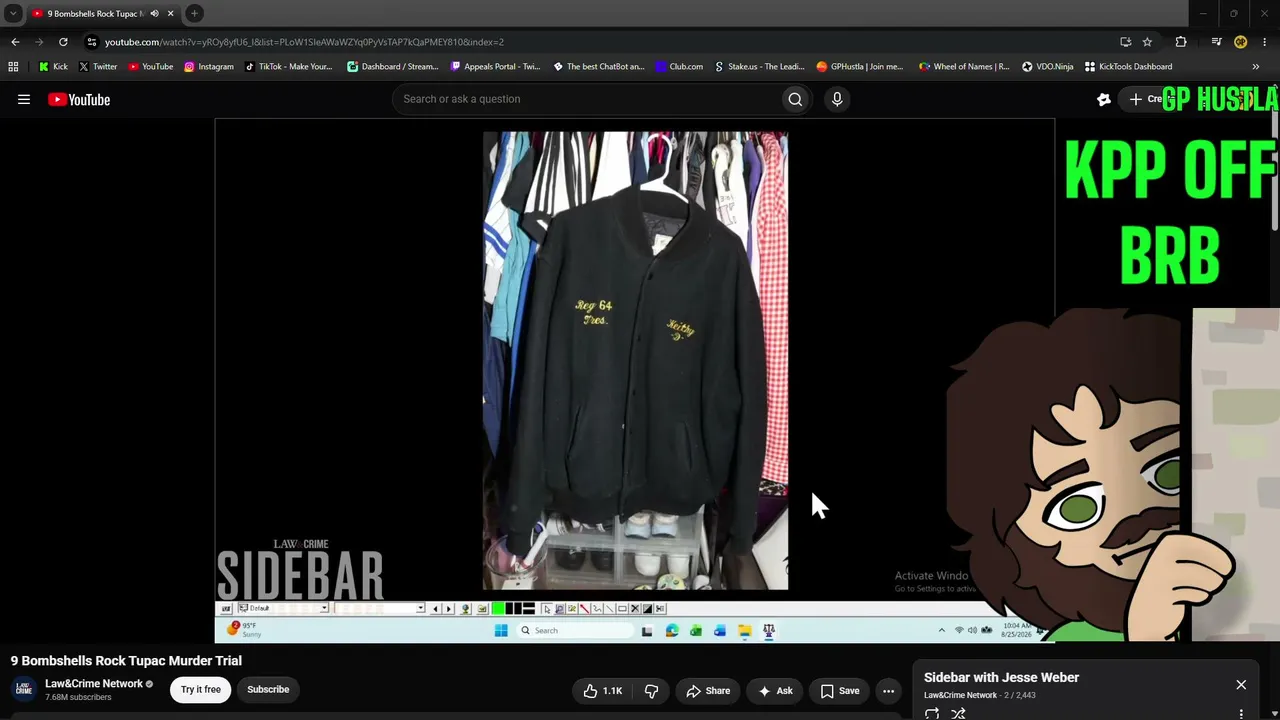This screenshot has height=720, width=1280.
Task: Open the VDO.Ninja bookmark
Action: click(x=1048, y=67)
